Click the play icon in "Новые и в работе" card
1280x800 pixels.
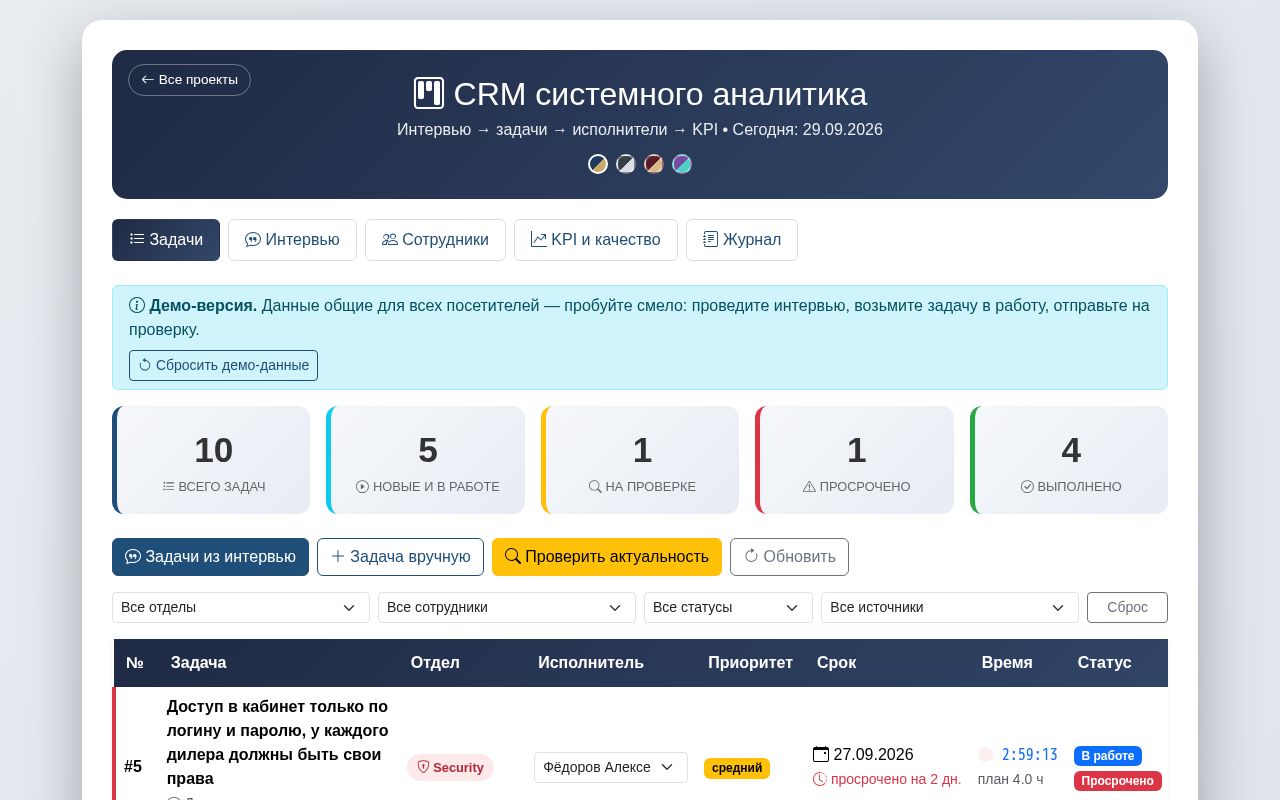tap(362, 486)
